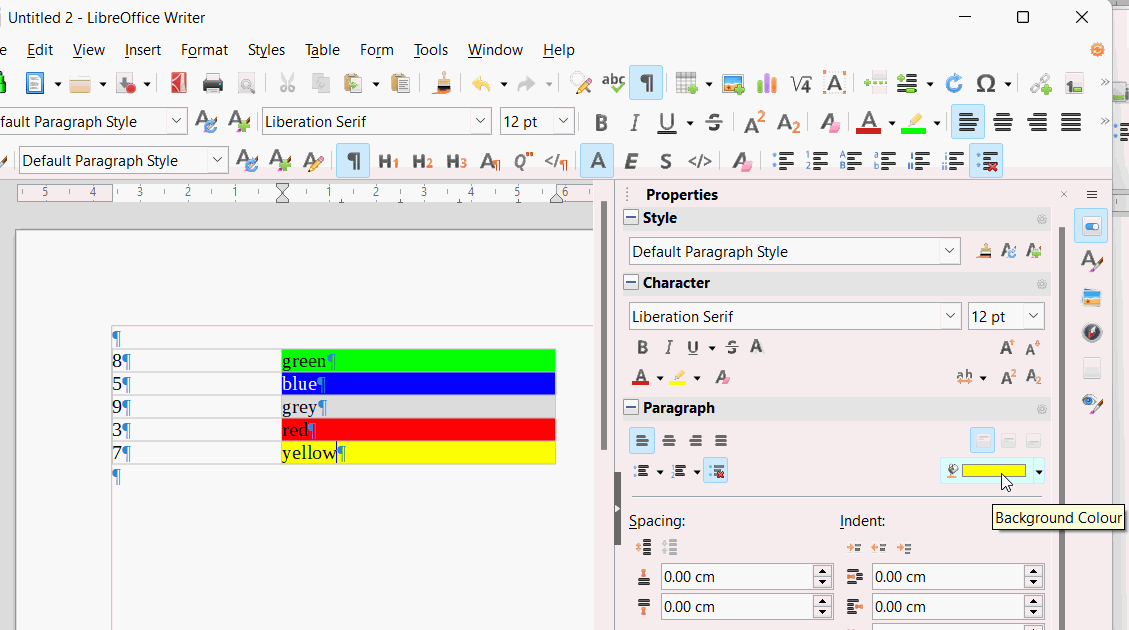Click the Clone Formatting paintbrush icon

(x=442, y=83)
